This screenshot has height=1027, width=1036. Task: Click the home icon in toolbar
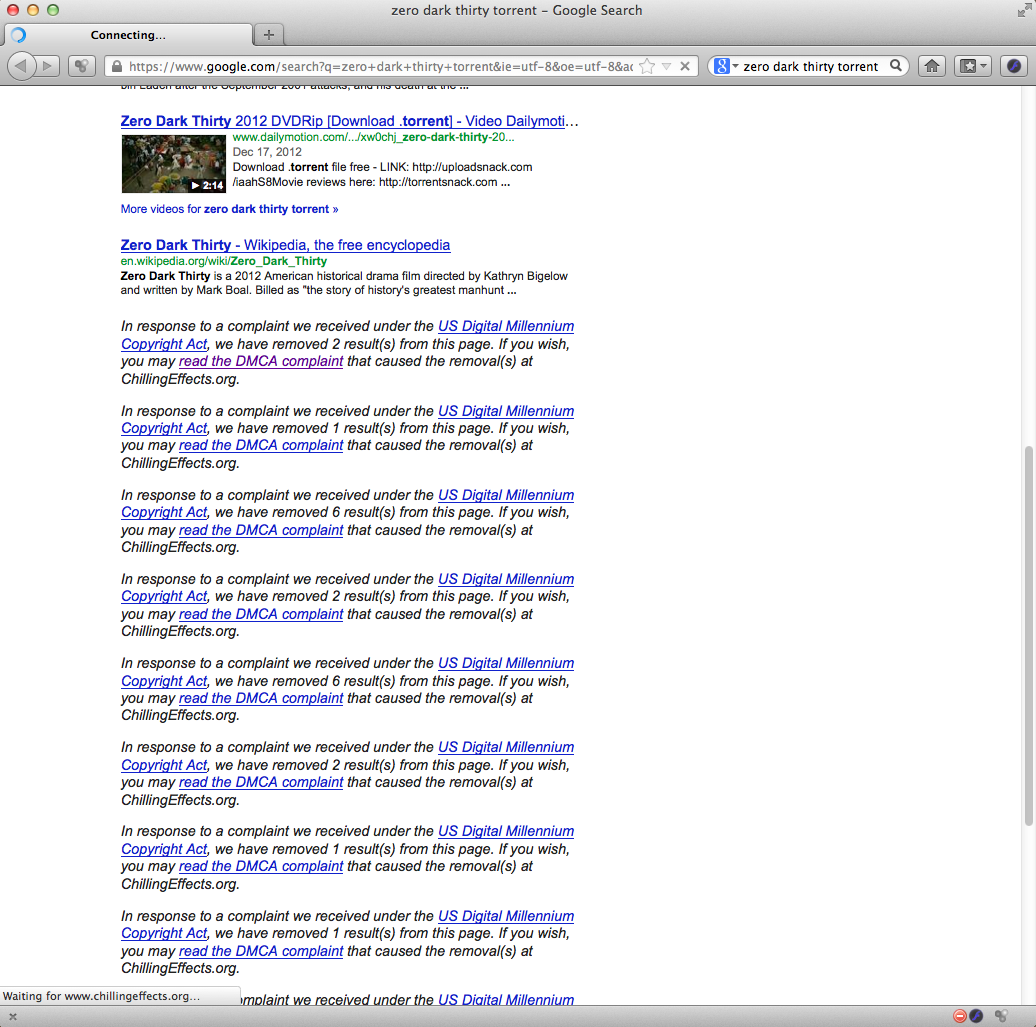tap(932, 66)
